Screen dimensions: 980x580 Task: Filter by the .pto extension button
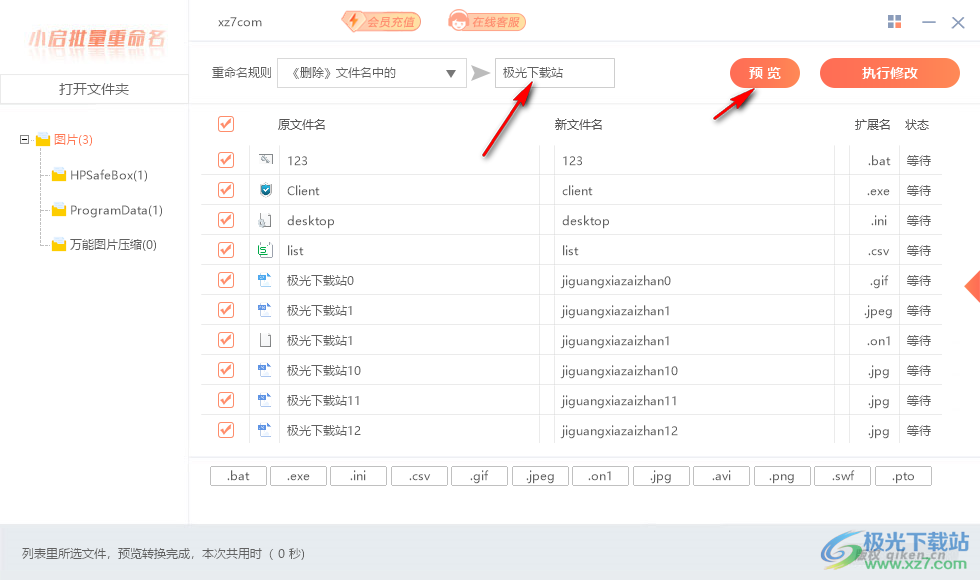pos(903,476)
